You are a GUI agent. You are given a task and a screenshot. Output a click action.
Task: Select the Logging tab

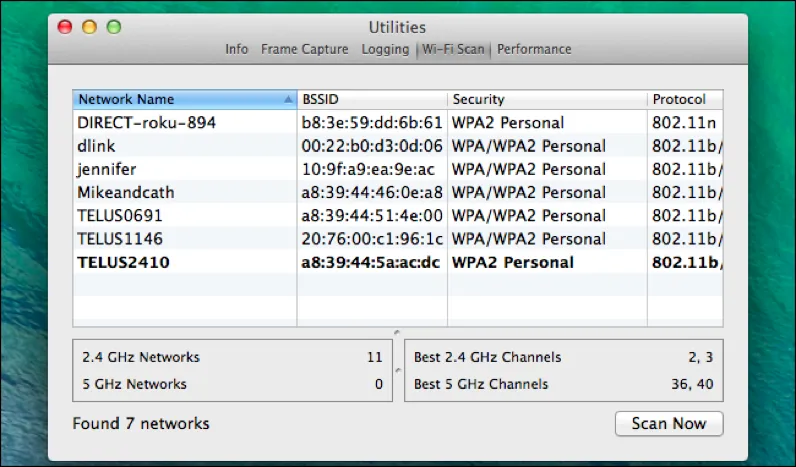(x=385, y=49)
